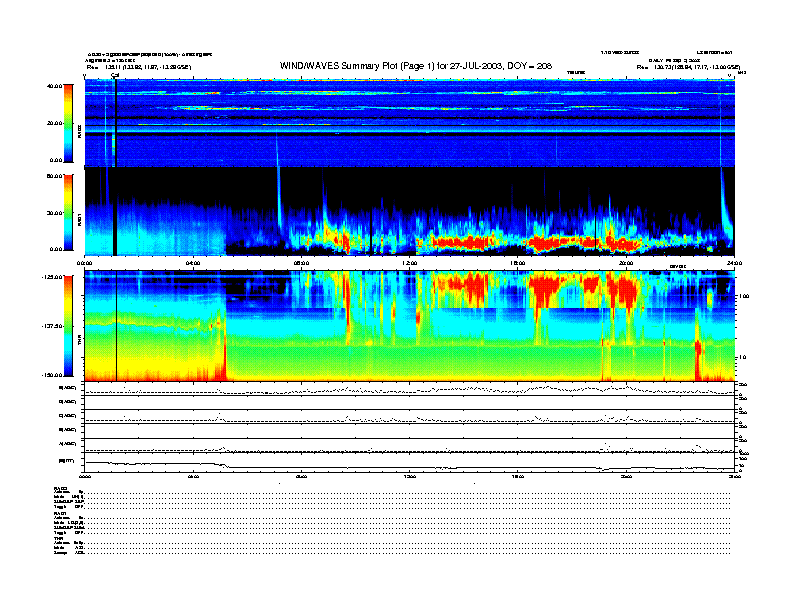Image resolution: width=792 pixels, height=612 pixels.
Task: Click the 30.00 label on the RAD1 colorbar
Action: tap(54, 213)
